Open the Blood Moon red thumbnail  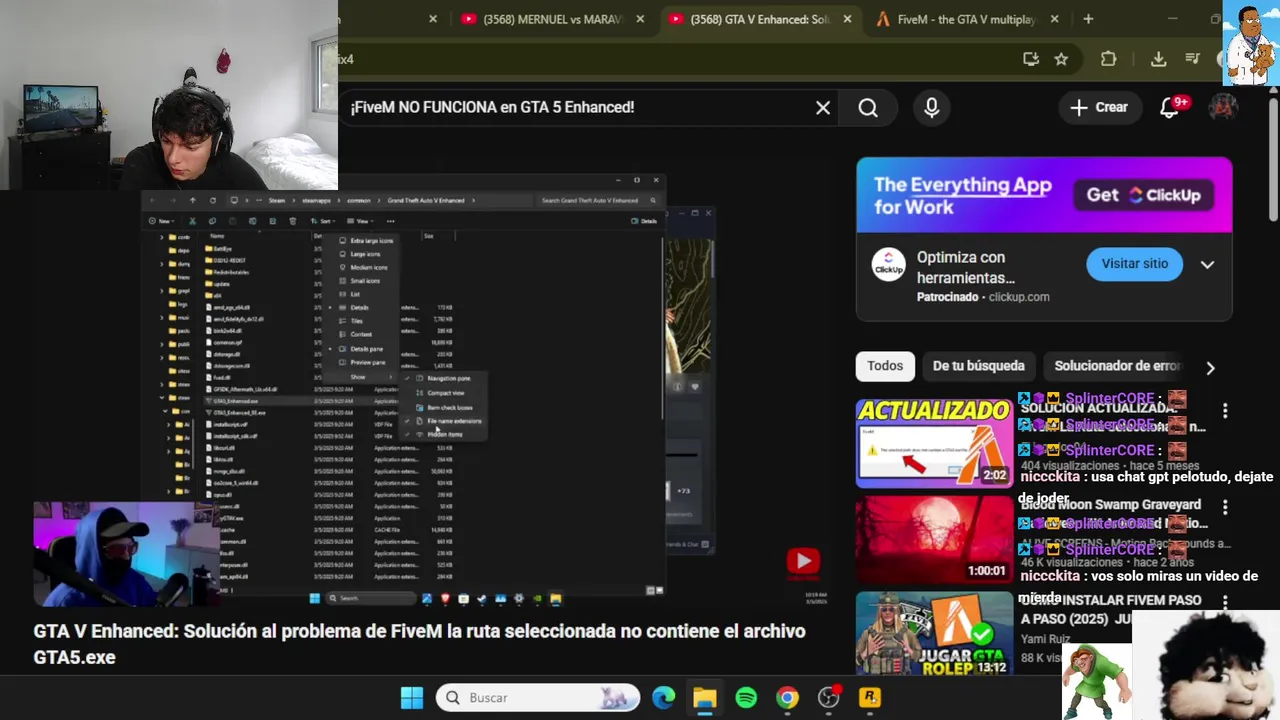pyautogui.click(x=934, y=540)
